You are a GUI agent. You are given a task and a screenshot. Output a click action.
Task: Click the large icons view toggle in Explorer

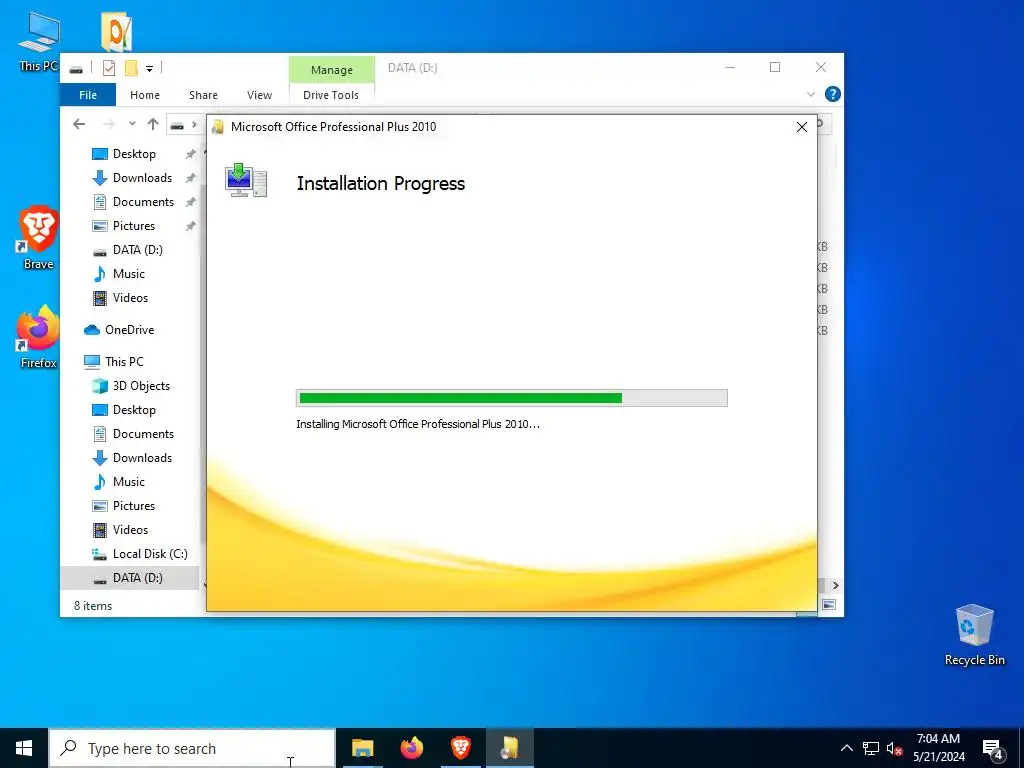click(x=829, y=605)
